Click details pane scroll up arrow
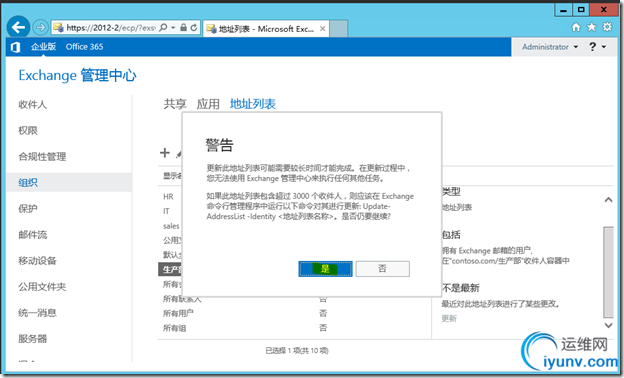The height and width of the screenshot is (378, 624). coord(608,200)
